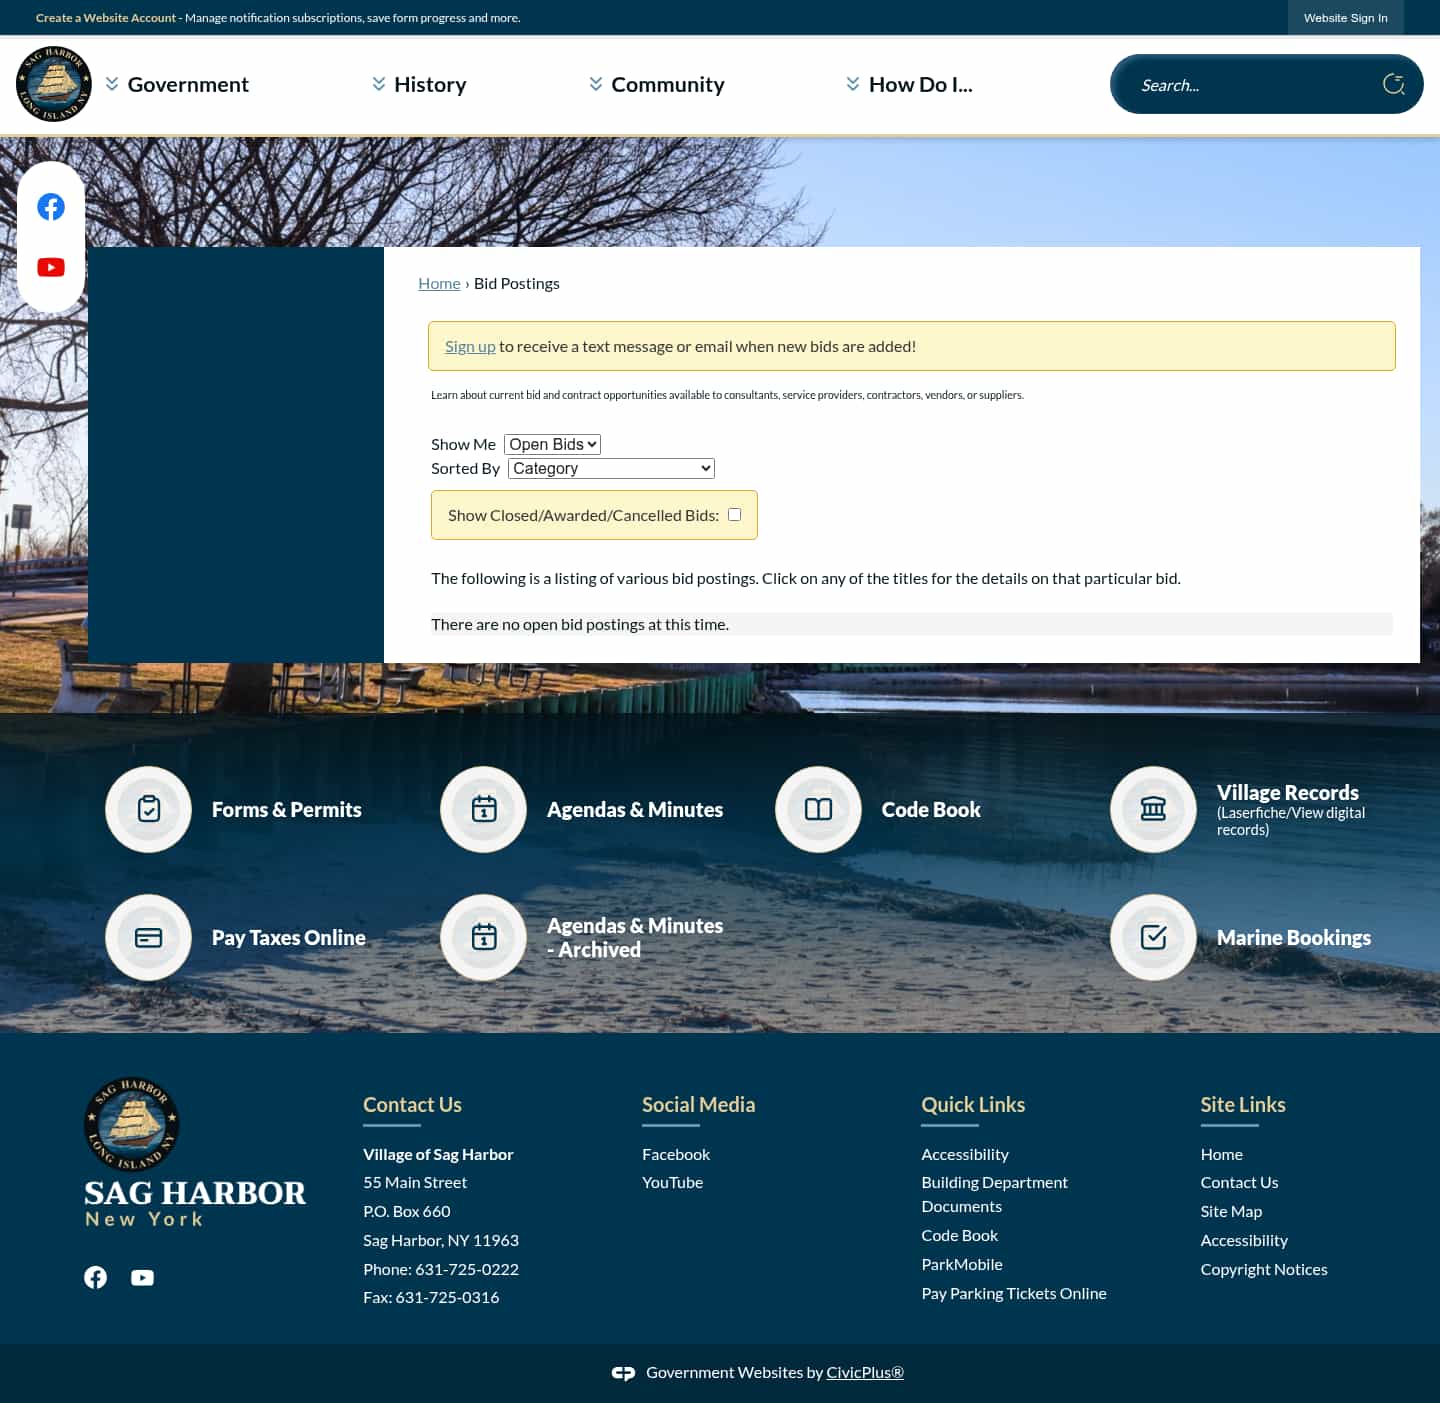Click the Sag Harbor ship logo

tap(55, 83)
